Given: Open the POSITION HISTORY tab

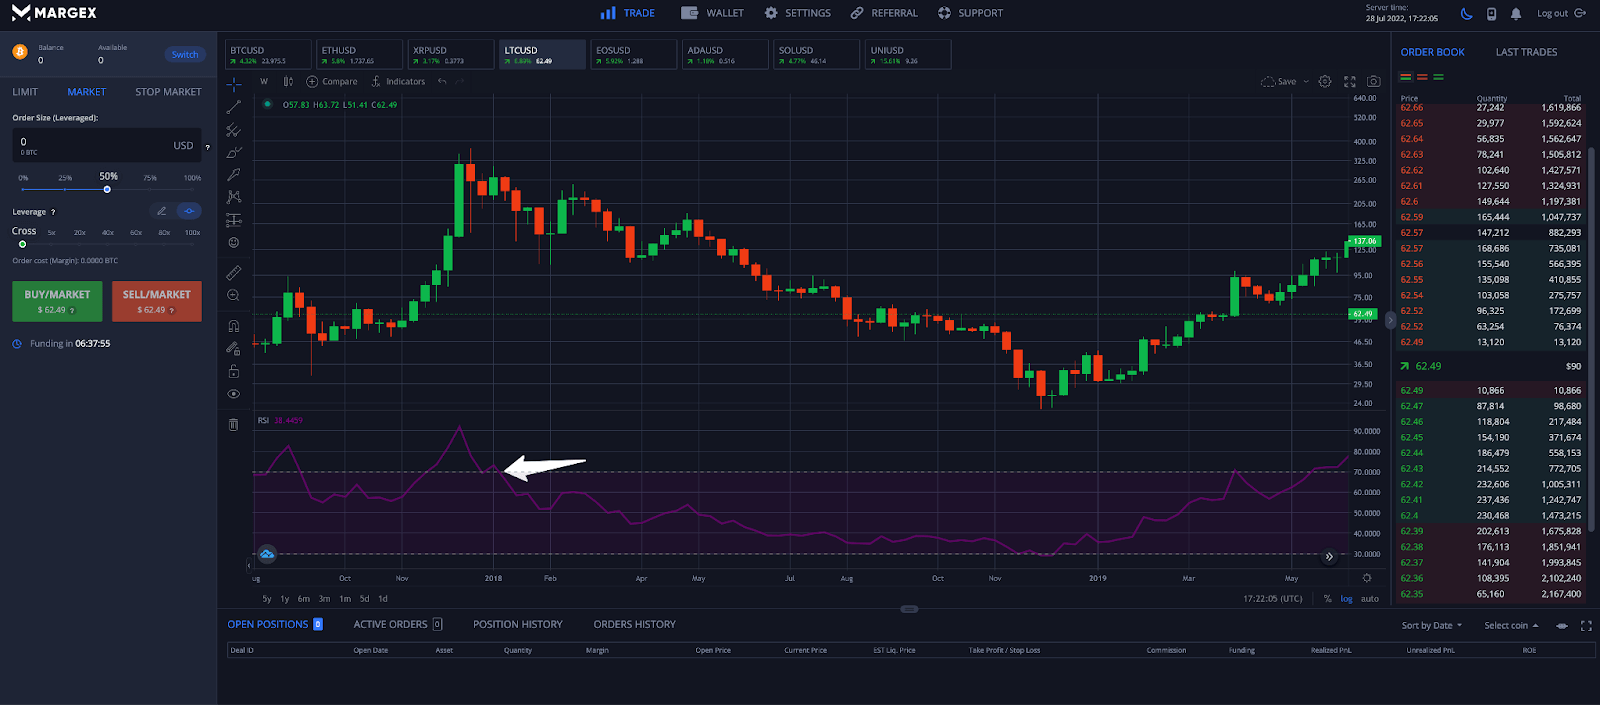Looking at the screenshot, I should point(517,625).
